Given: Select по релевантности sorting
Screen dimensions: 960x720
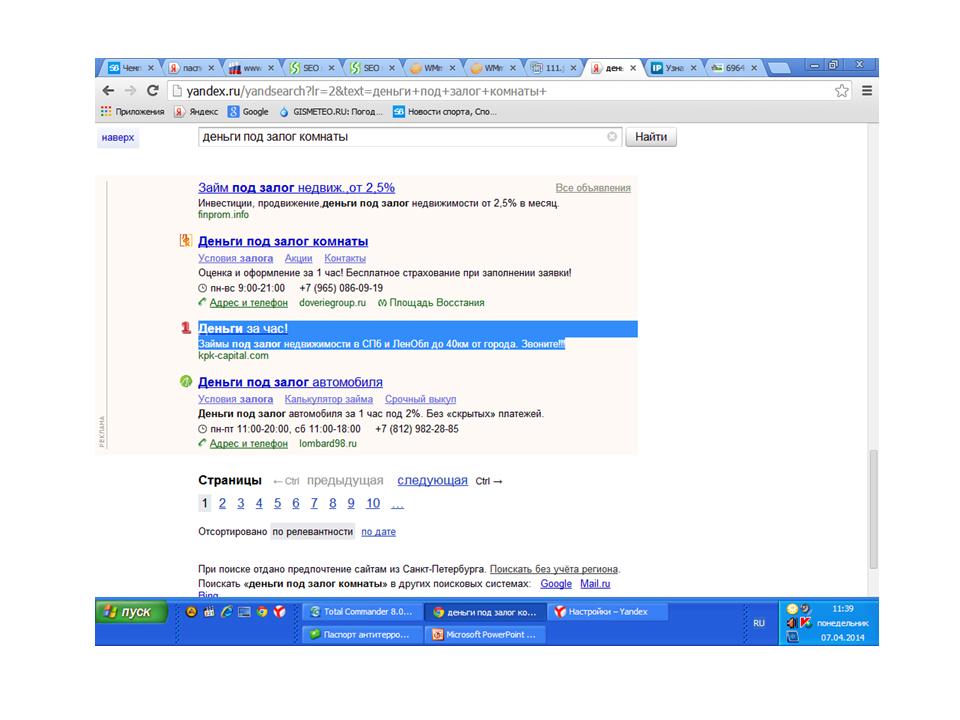Looking at the screenshot, I should 313,531.
